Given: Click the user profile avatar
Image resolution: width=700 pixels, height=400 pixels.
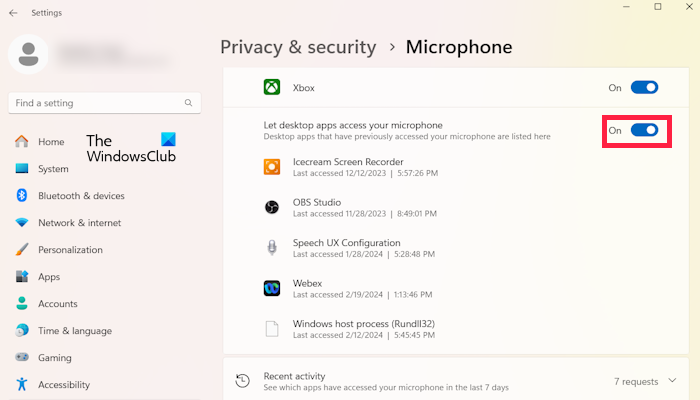Looking at the screenshot, I should pos(27,55).
